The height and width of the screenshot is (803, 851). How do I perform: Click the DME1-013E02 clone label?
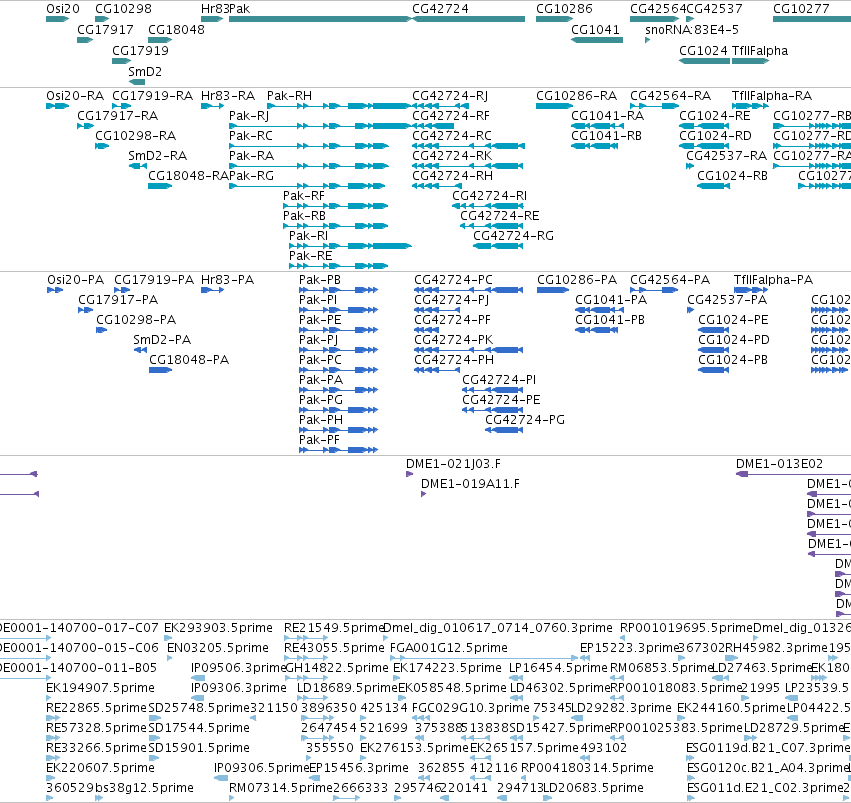tap(779, 464)
